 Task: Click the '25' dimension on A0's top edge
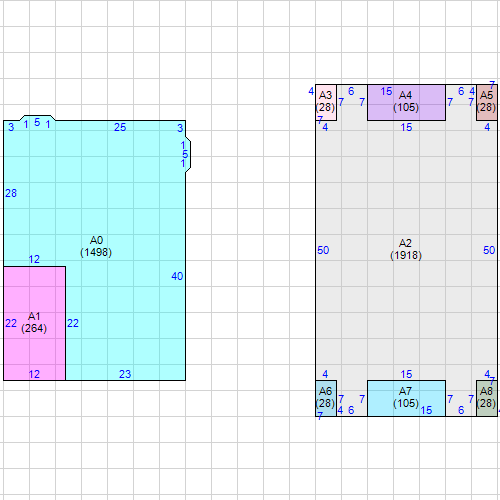[x=120, y=127]
